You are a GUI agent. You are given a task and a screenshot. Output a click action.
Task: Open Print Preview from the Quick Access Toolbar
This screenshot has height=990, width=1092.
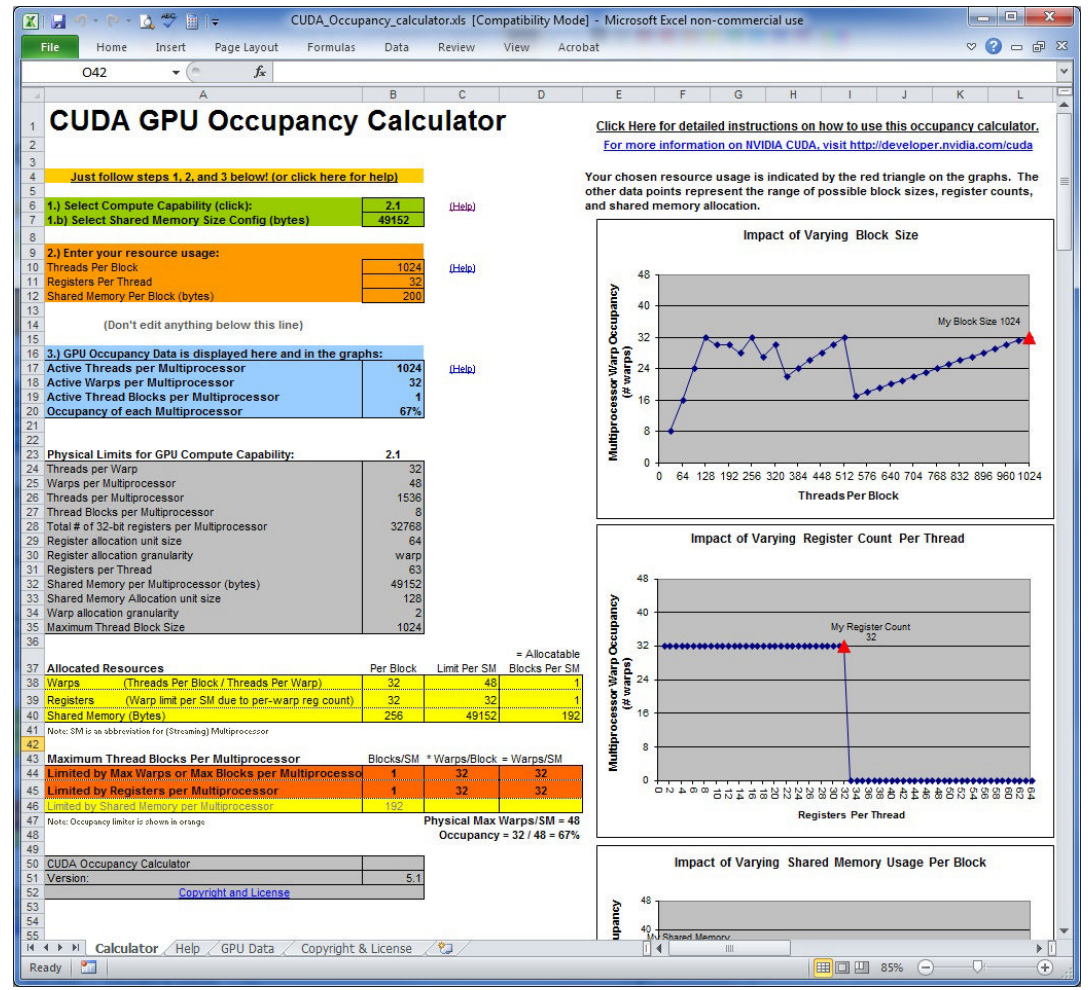(146, 22)
